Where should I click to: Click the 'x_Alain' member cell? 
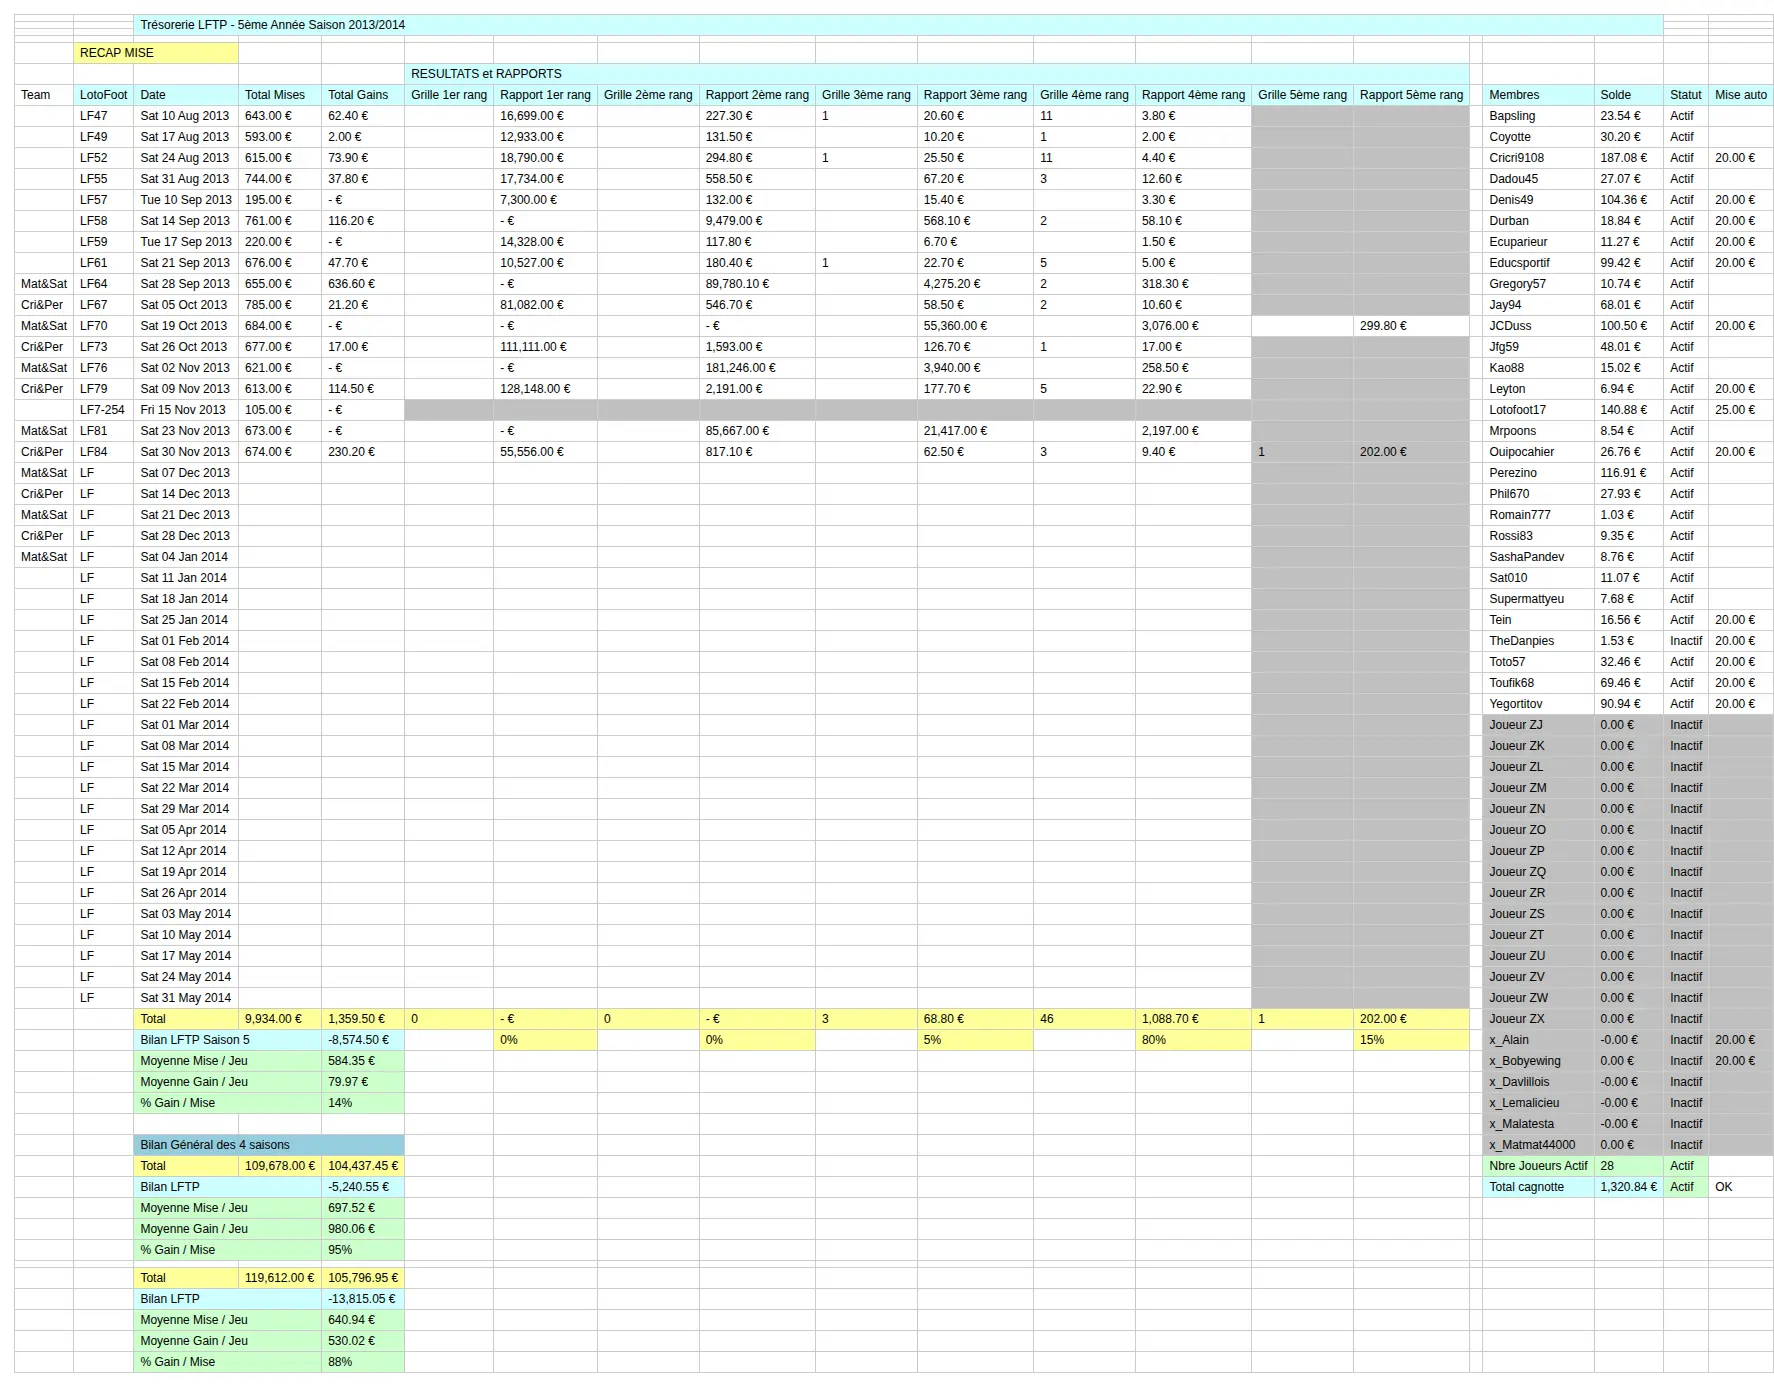click(1538, 1040)
